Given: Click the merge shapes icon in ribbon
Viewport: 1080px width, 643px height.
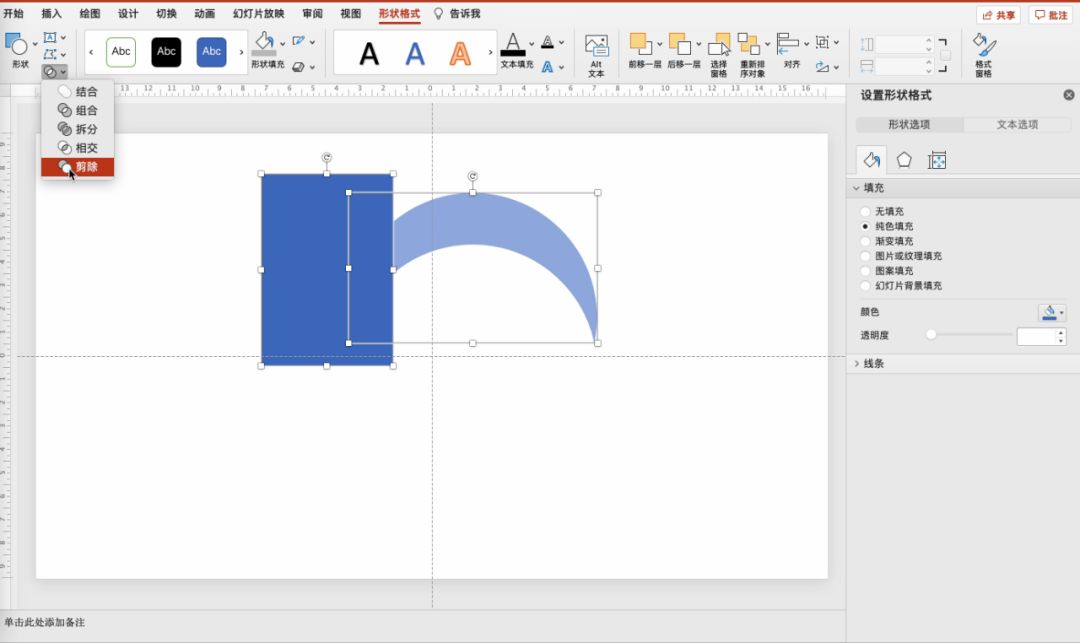Looking at the screenshot, I should tap(50, 72).
